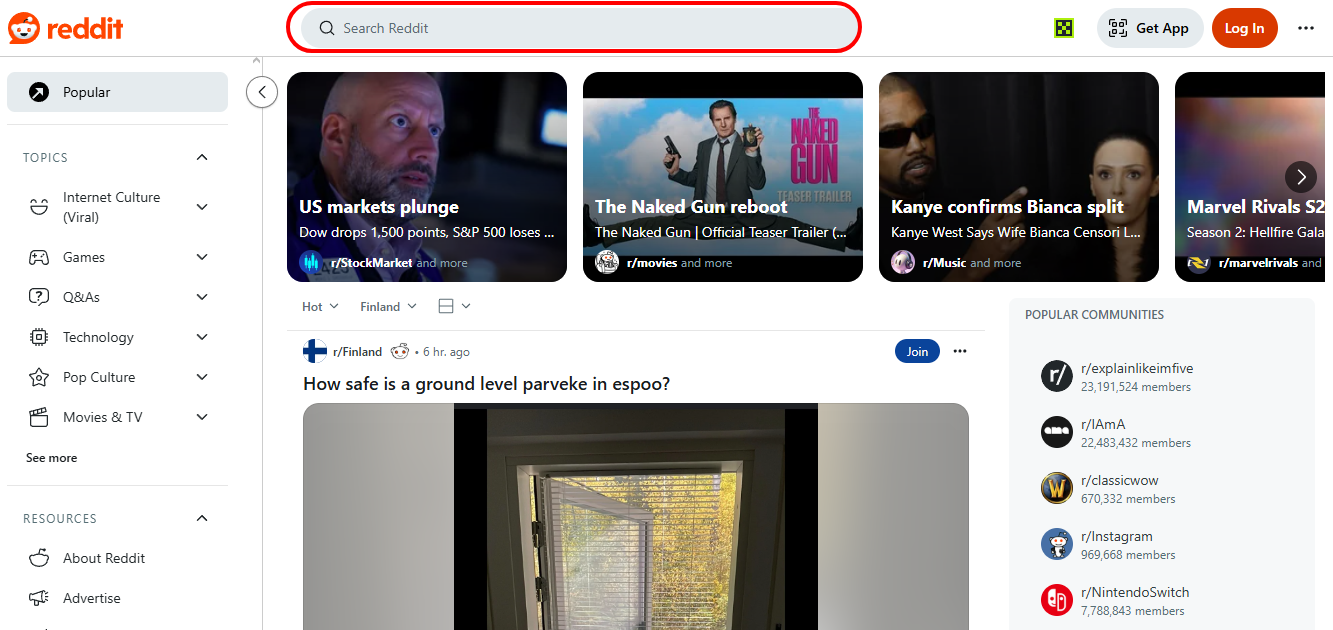Click the r/StockMarket avatar icon
This screenshot has width=1333, height=630.
311,263
